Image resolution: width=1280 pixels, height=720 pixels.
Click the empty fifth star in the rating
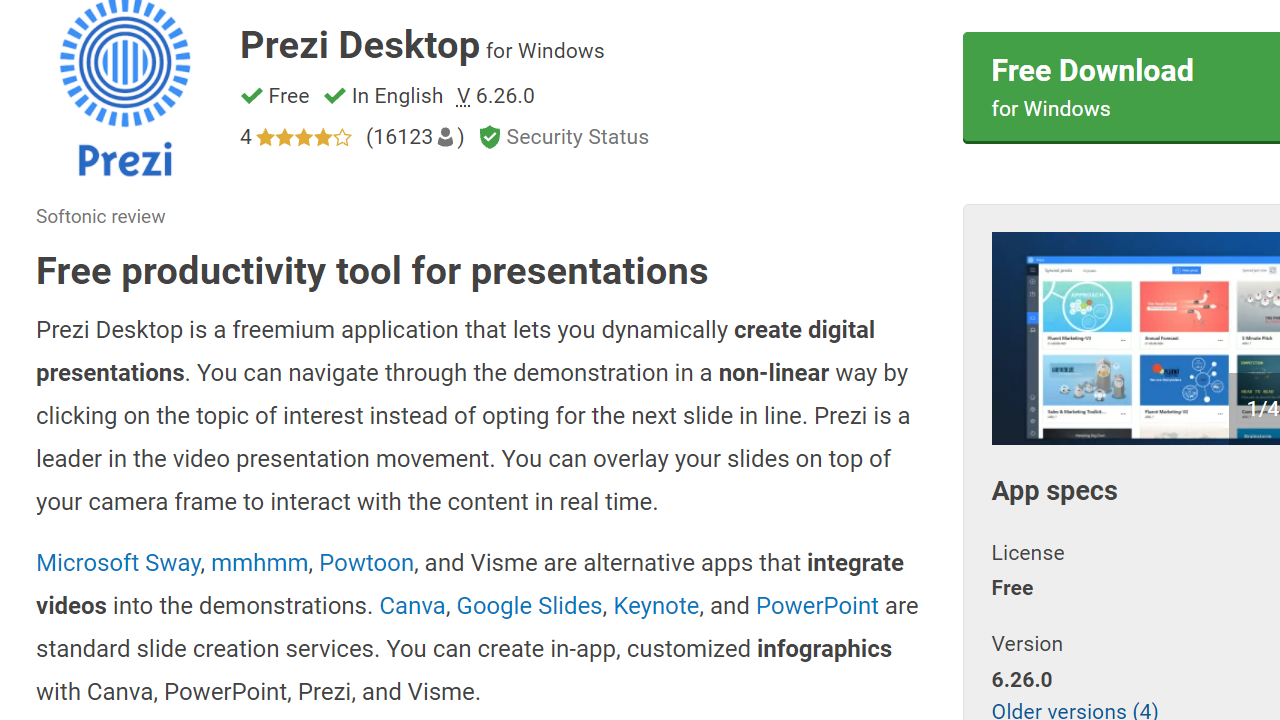[342, 137]
